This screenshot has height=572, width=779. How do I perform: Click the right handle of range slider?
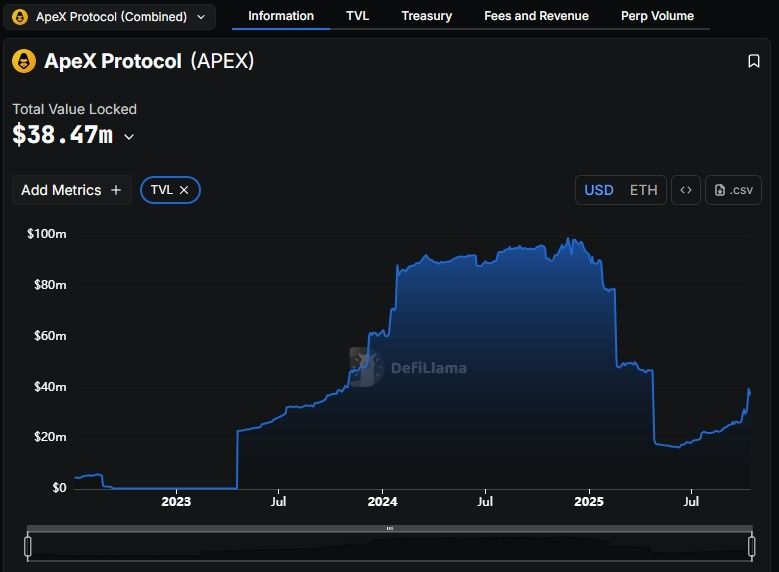(x=751, y=546)
